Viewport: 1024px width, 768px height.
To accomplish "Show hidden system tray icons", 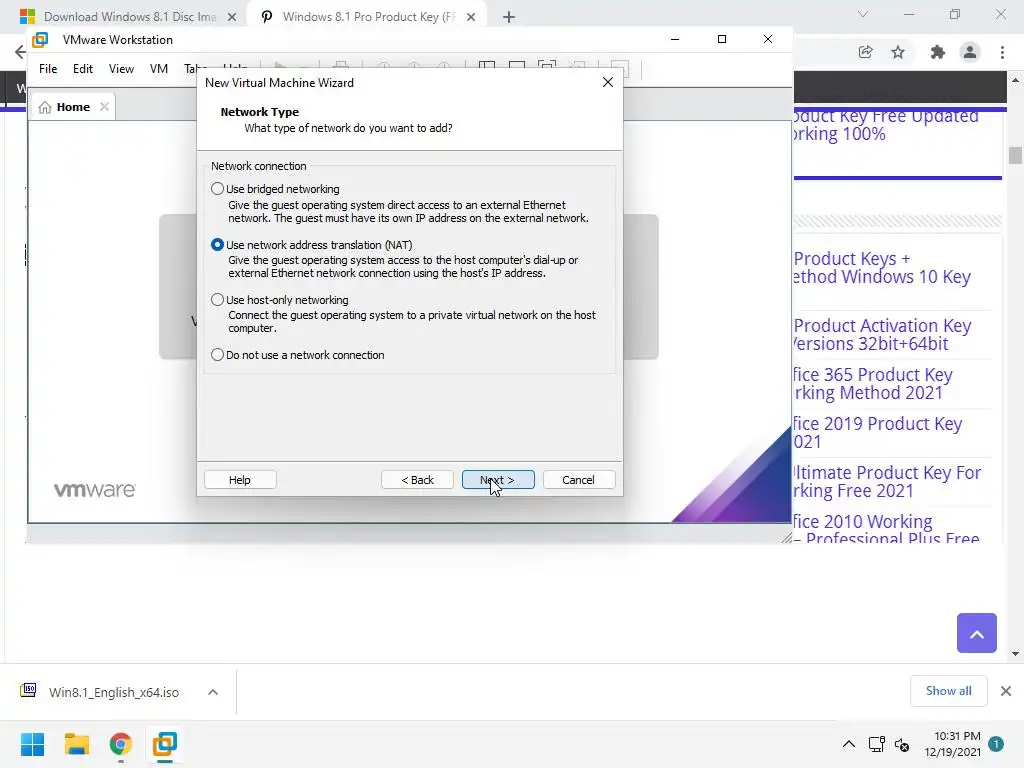I will point(848,744).
